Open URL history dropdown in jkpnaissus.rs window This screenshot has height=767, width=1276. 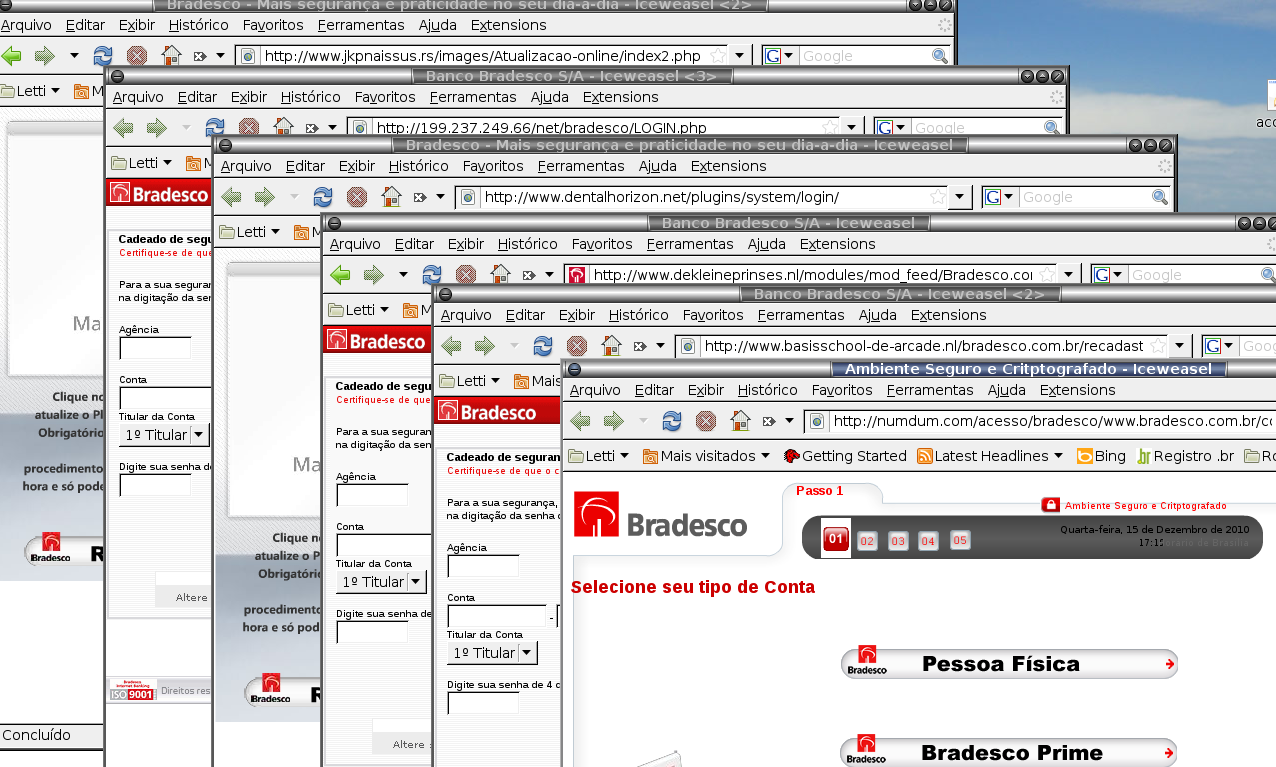pos(740,56)
